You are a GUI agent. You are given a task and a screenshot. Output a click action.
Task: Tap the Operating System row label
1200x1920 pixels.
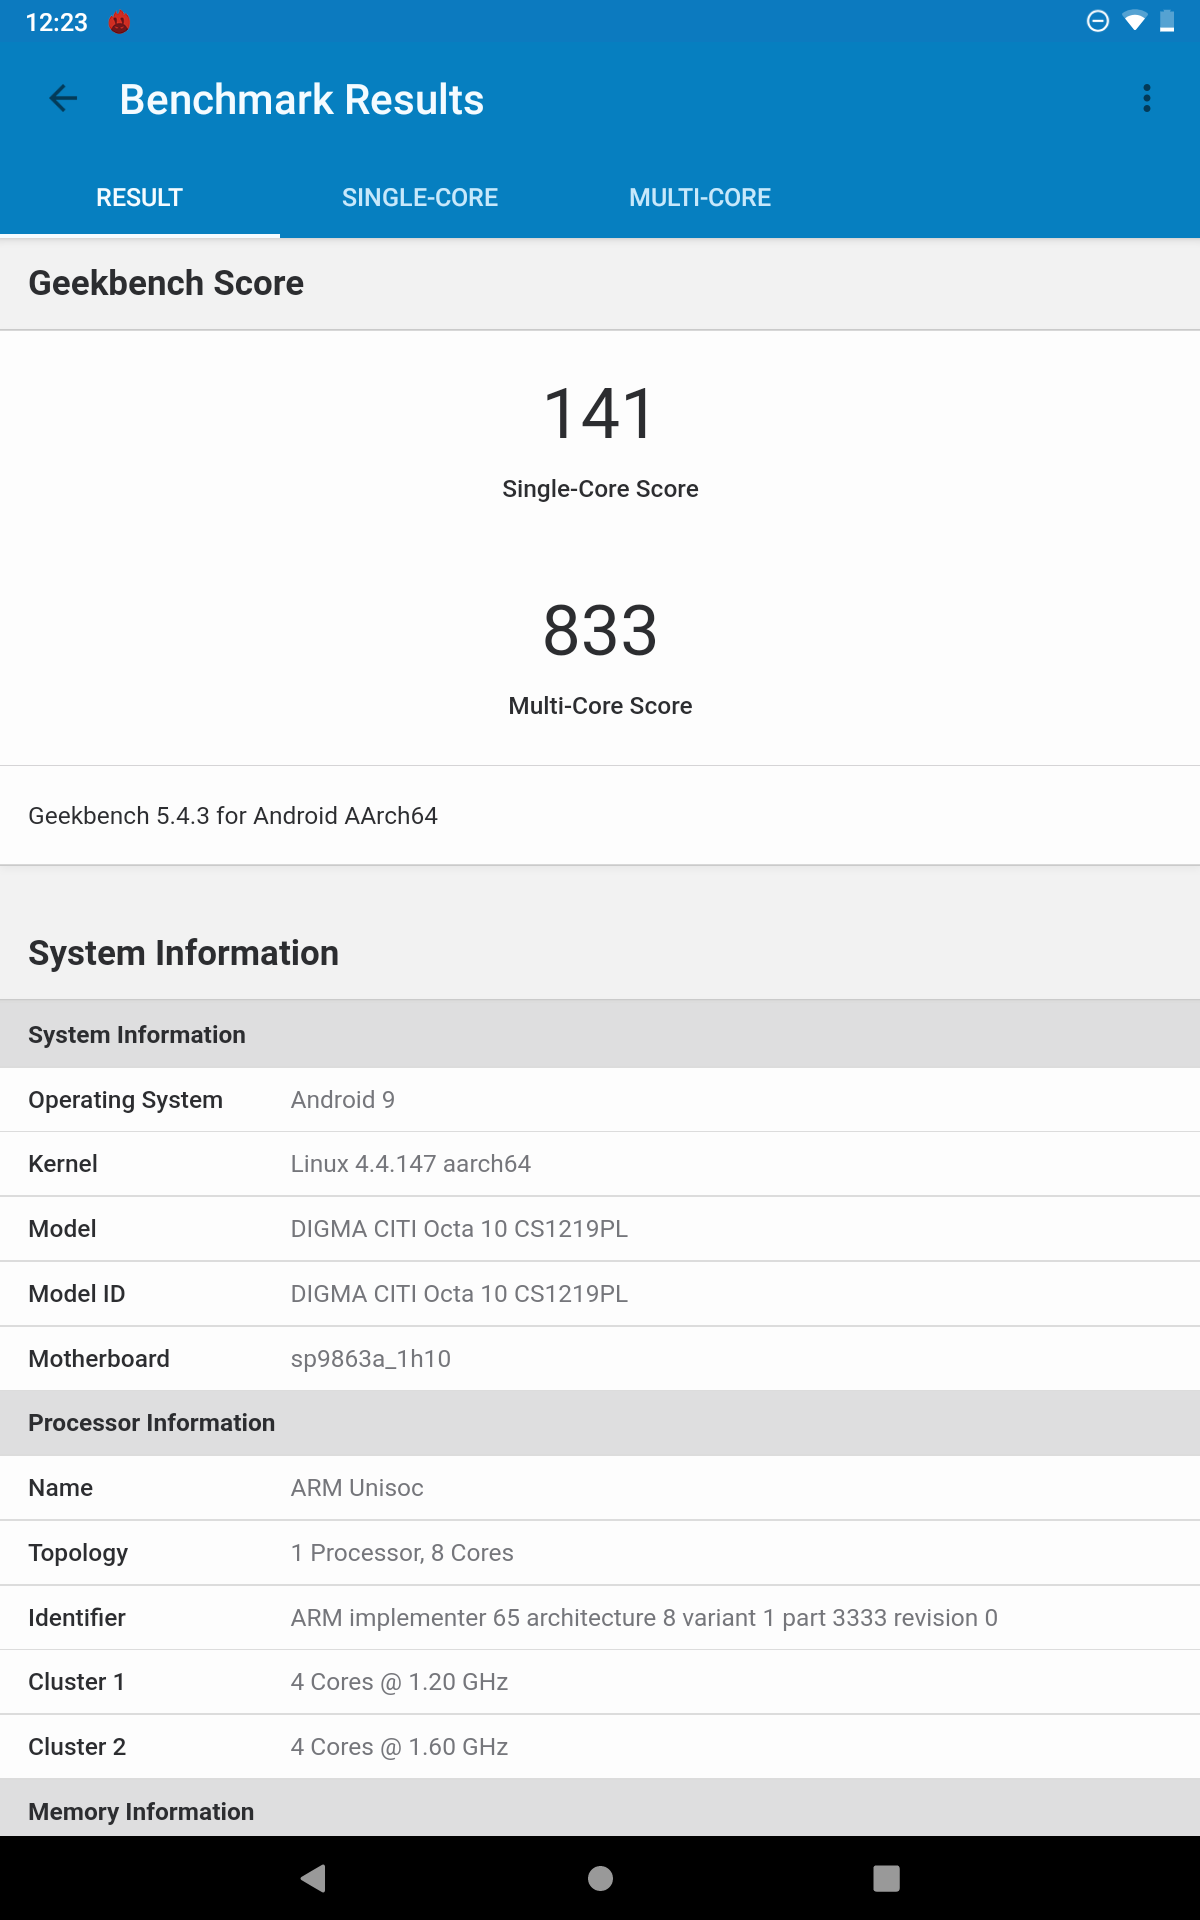pos(125,1100)
